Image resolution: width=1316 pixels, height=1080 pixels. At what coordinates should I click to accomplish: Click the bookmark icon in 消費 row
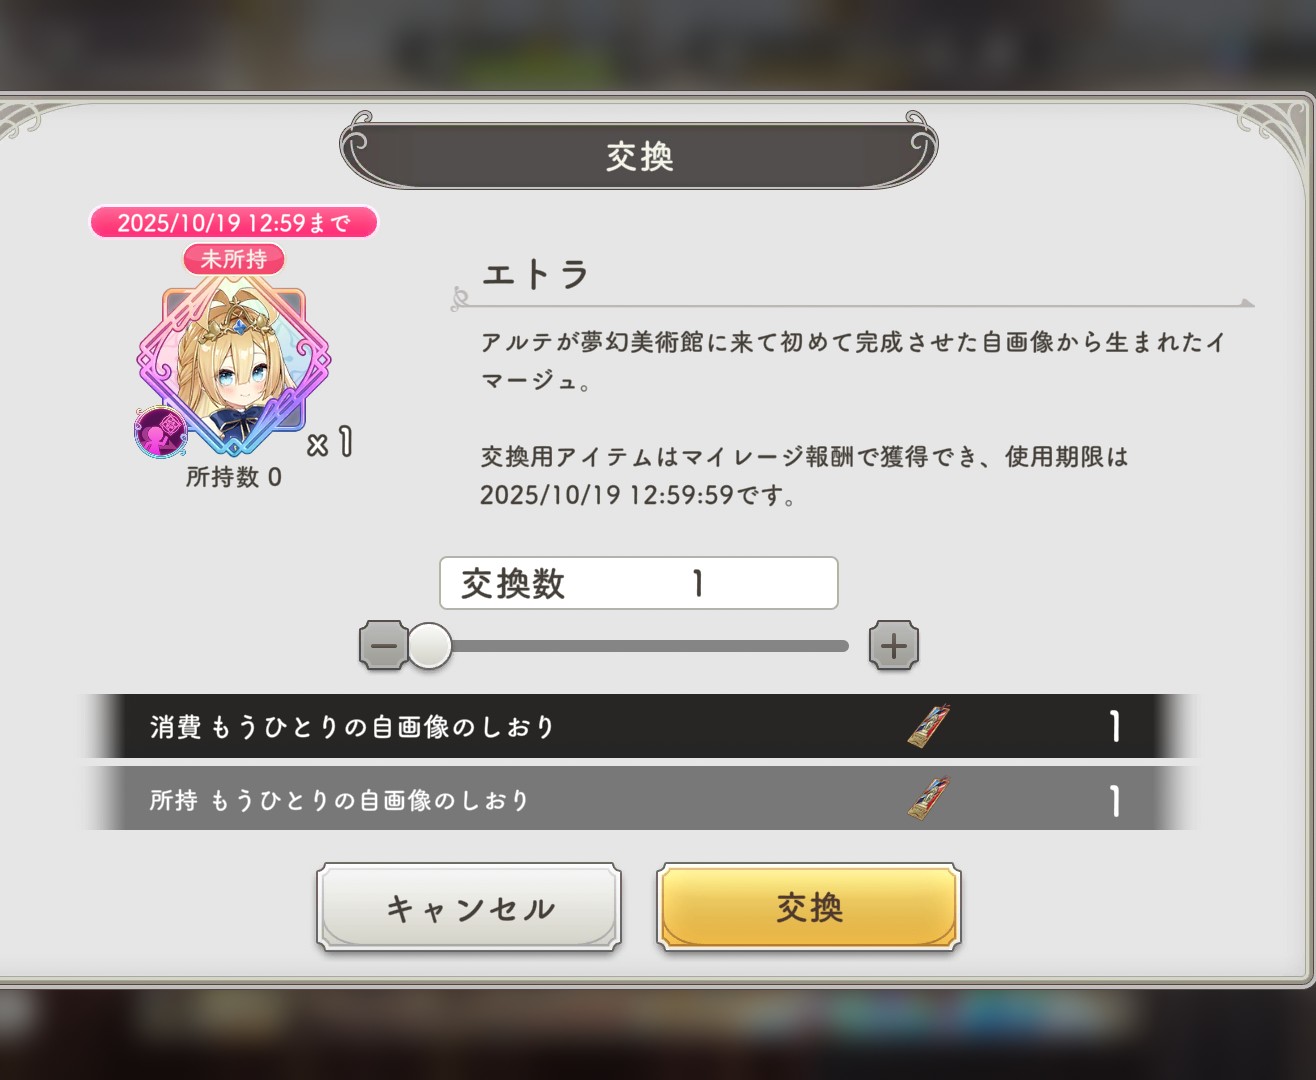pos(929,726)
